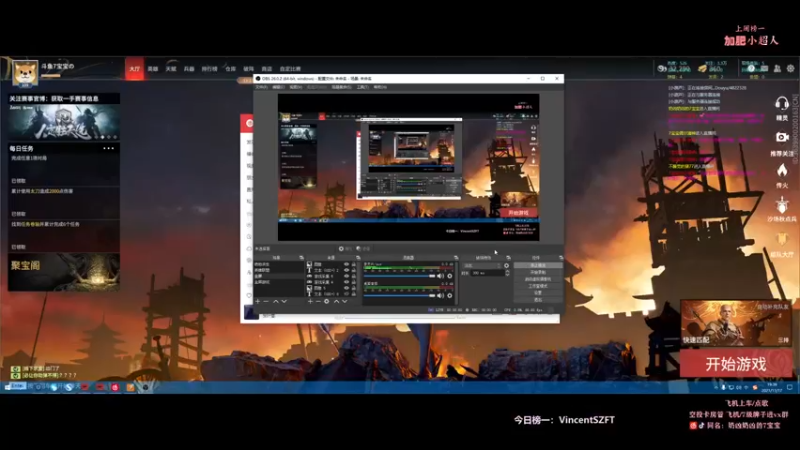
Task: Toggle visibility eye of the bottom source row
Action: [346, 294]
